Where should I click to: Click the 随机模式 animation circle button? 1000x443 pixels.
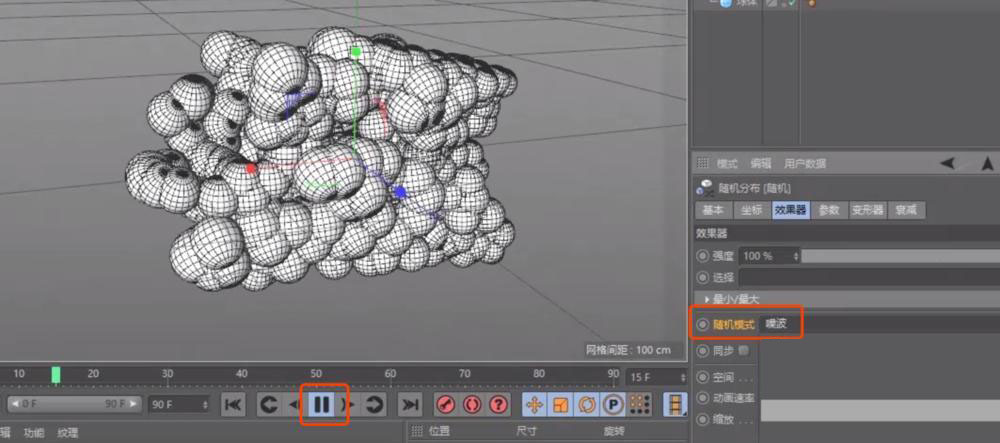pyautogui.click(x=703, y=324)
